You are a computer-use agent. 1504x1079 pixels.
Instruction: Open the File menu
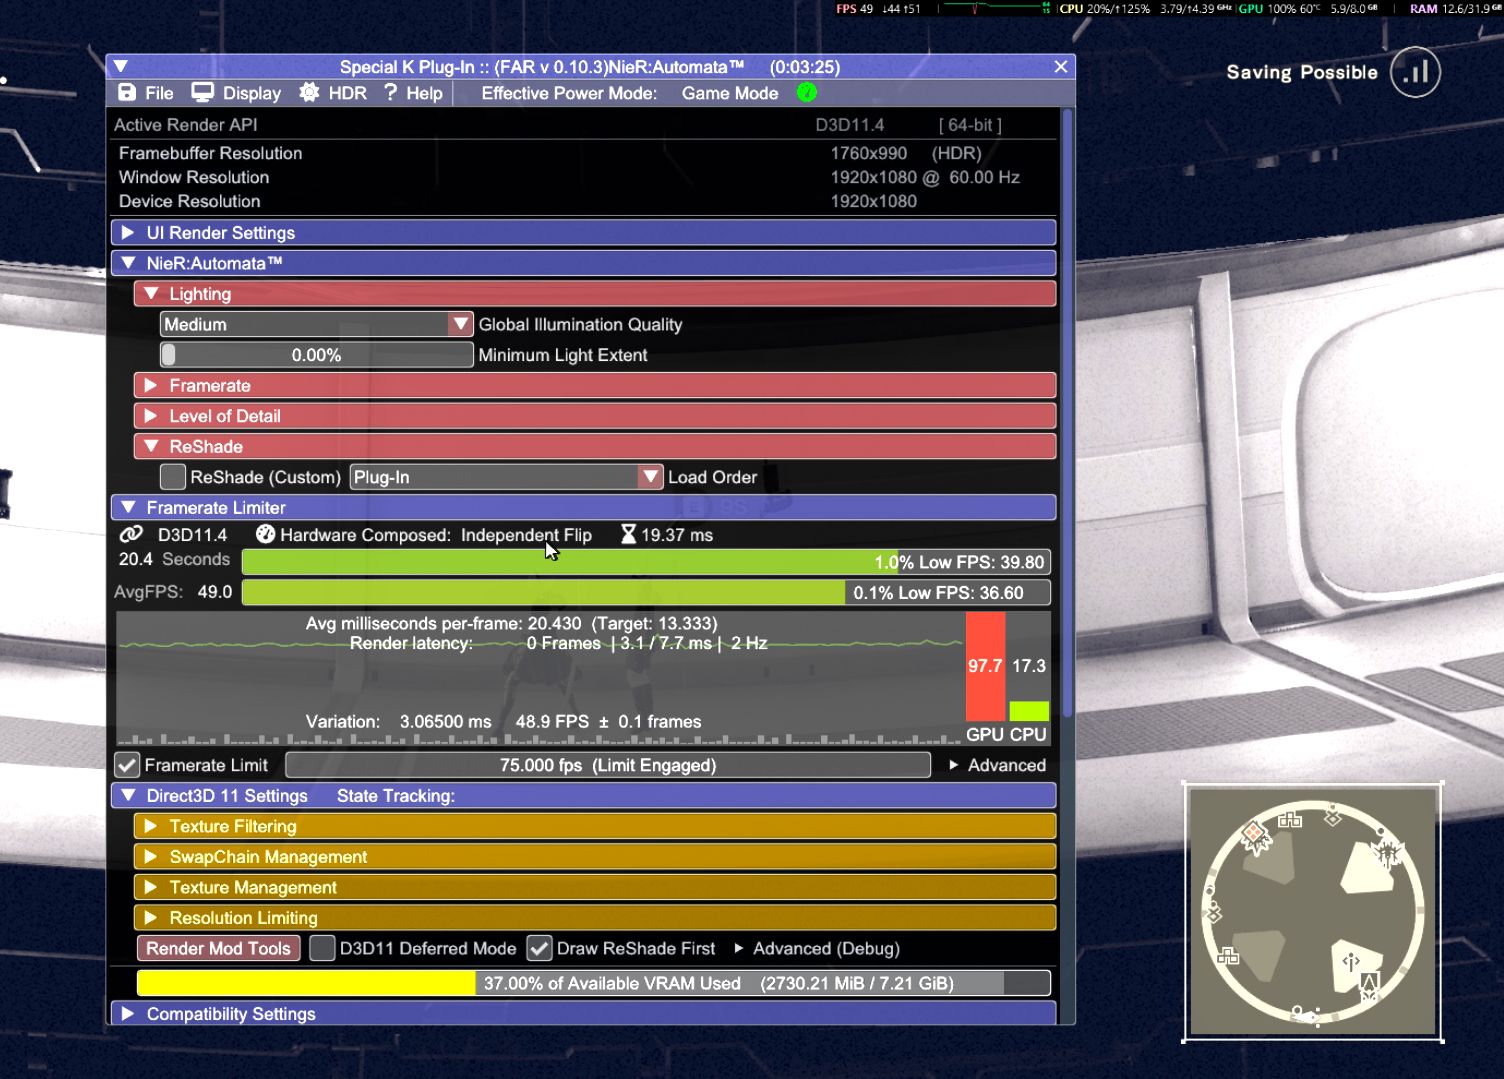[146, 93]
